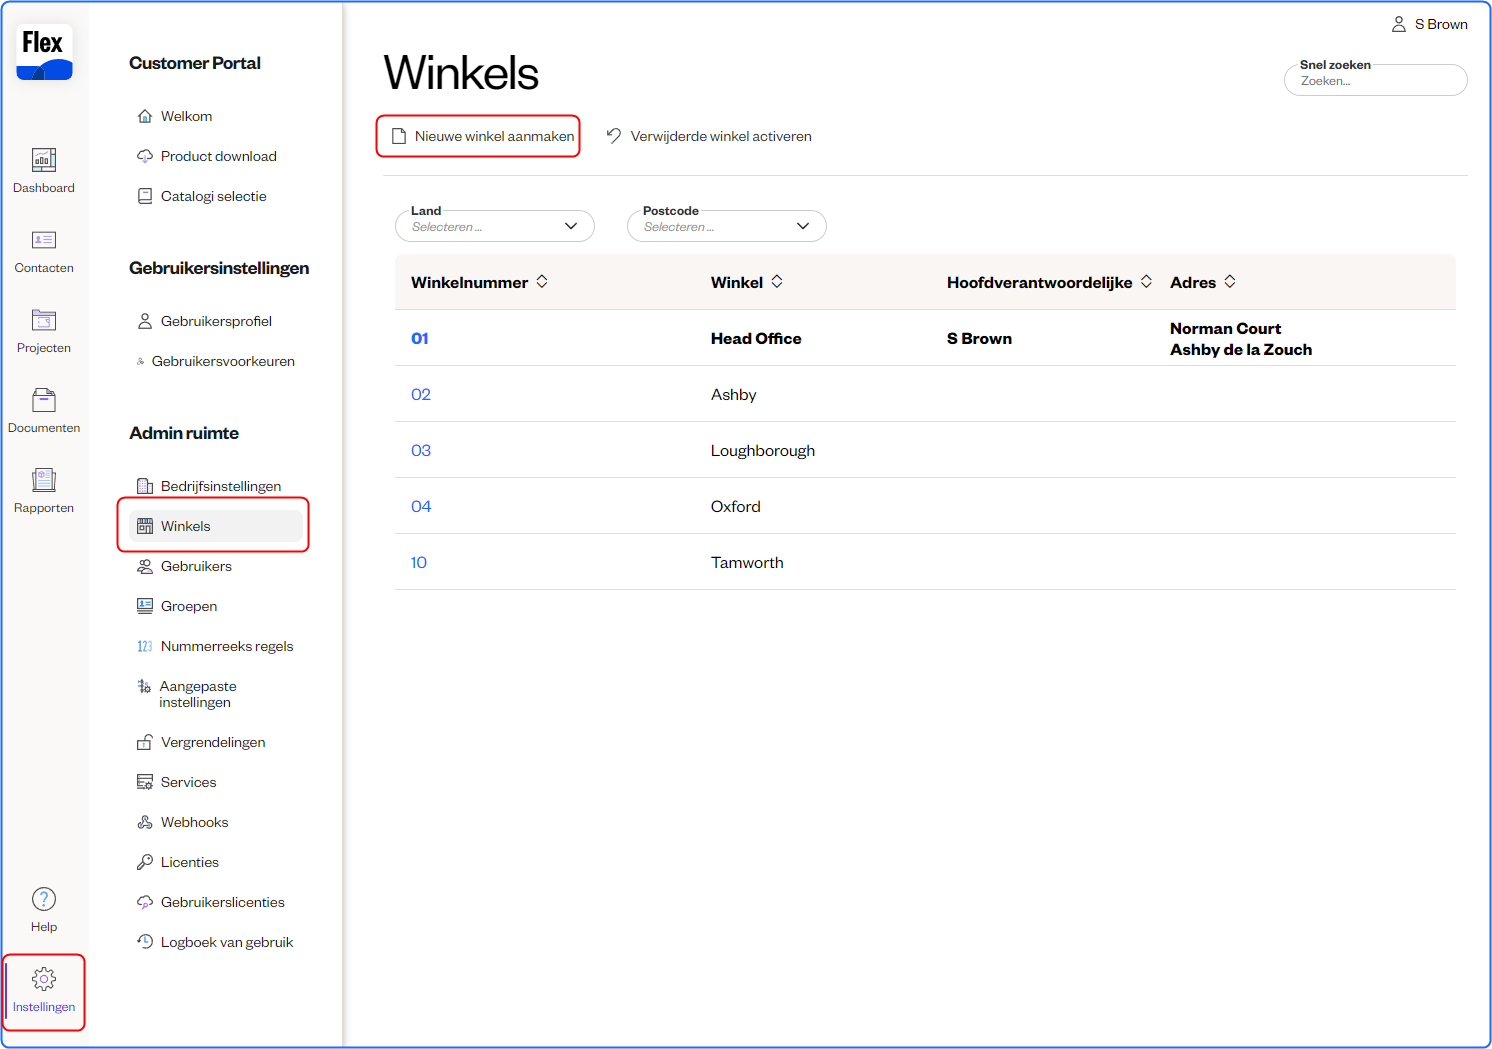Sort the table by Winkelnummer
Image resolution: width=1492 pixels, height=1049 pixels.
(542, 282)
